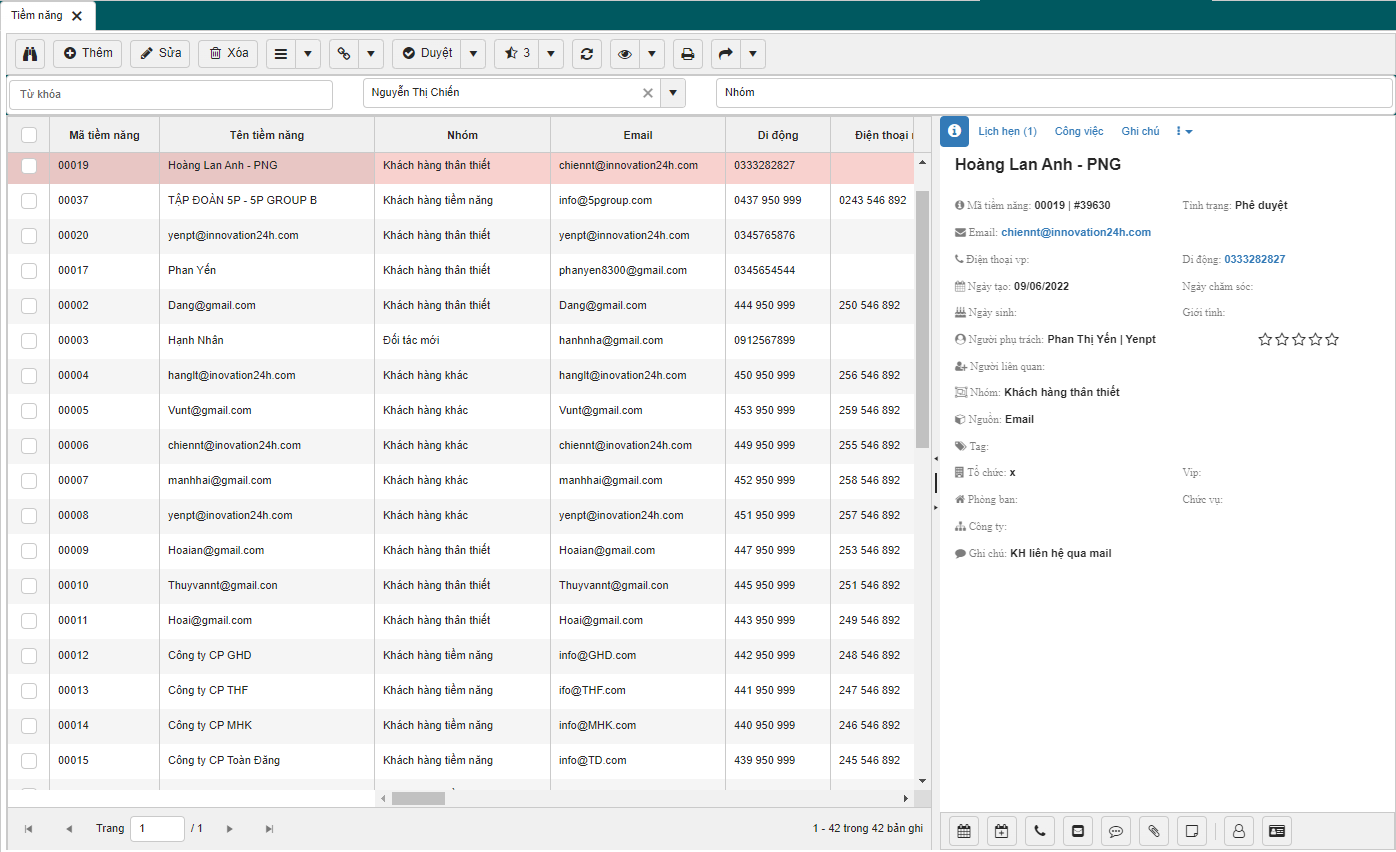
Task: Click the add-appointment calendar plus icon
Action: click(x=1002, y=830)
